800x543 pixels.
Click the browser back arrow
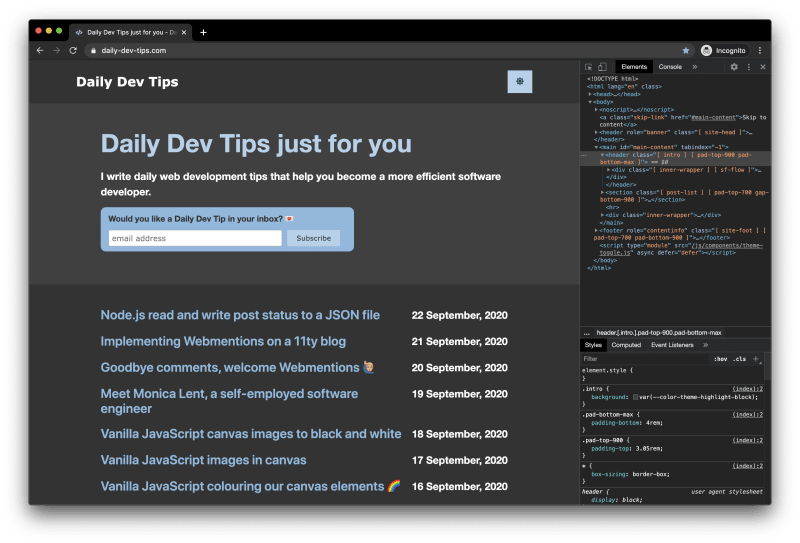point(40,51)
